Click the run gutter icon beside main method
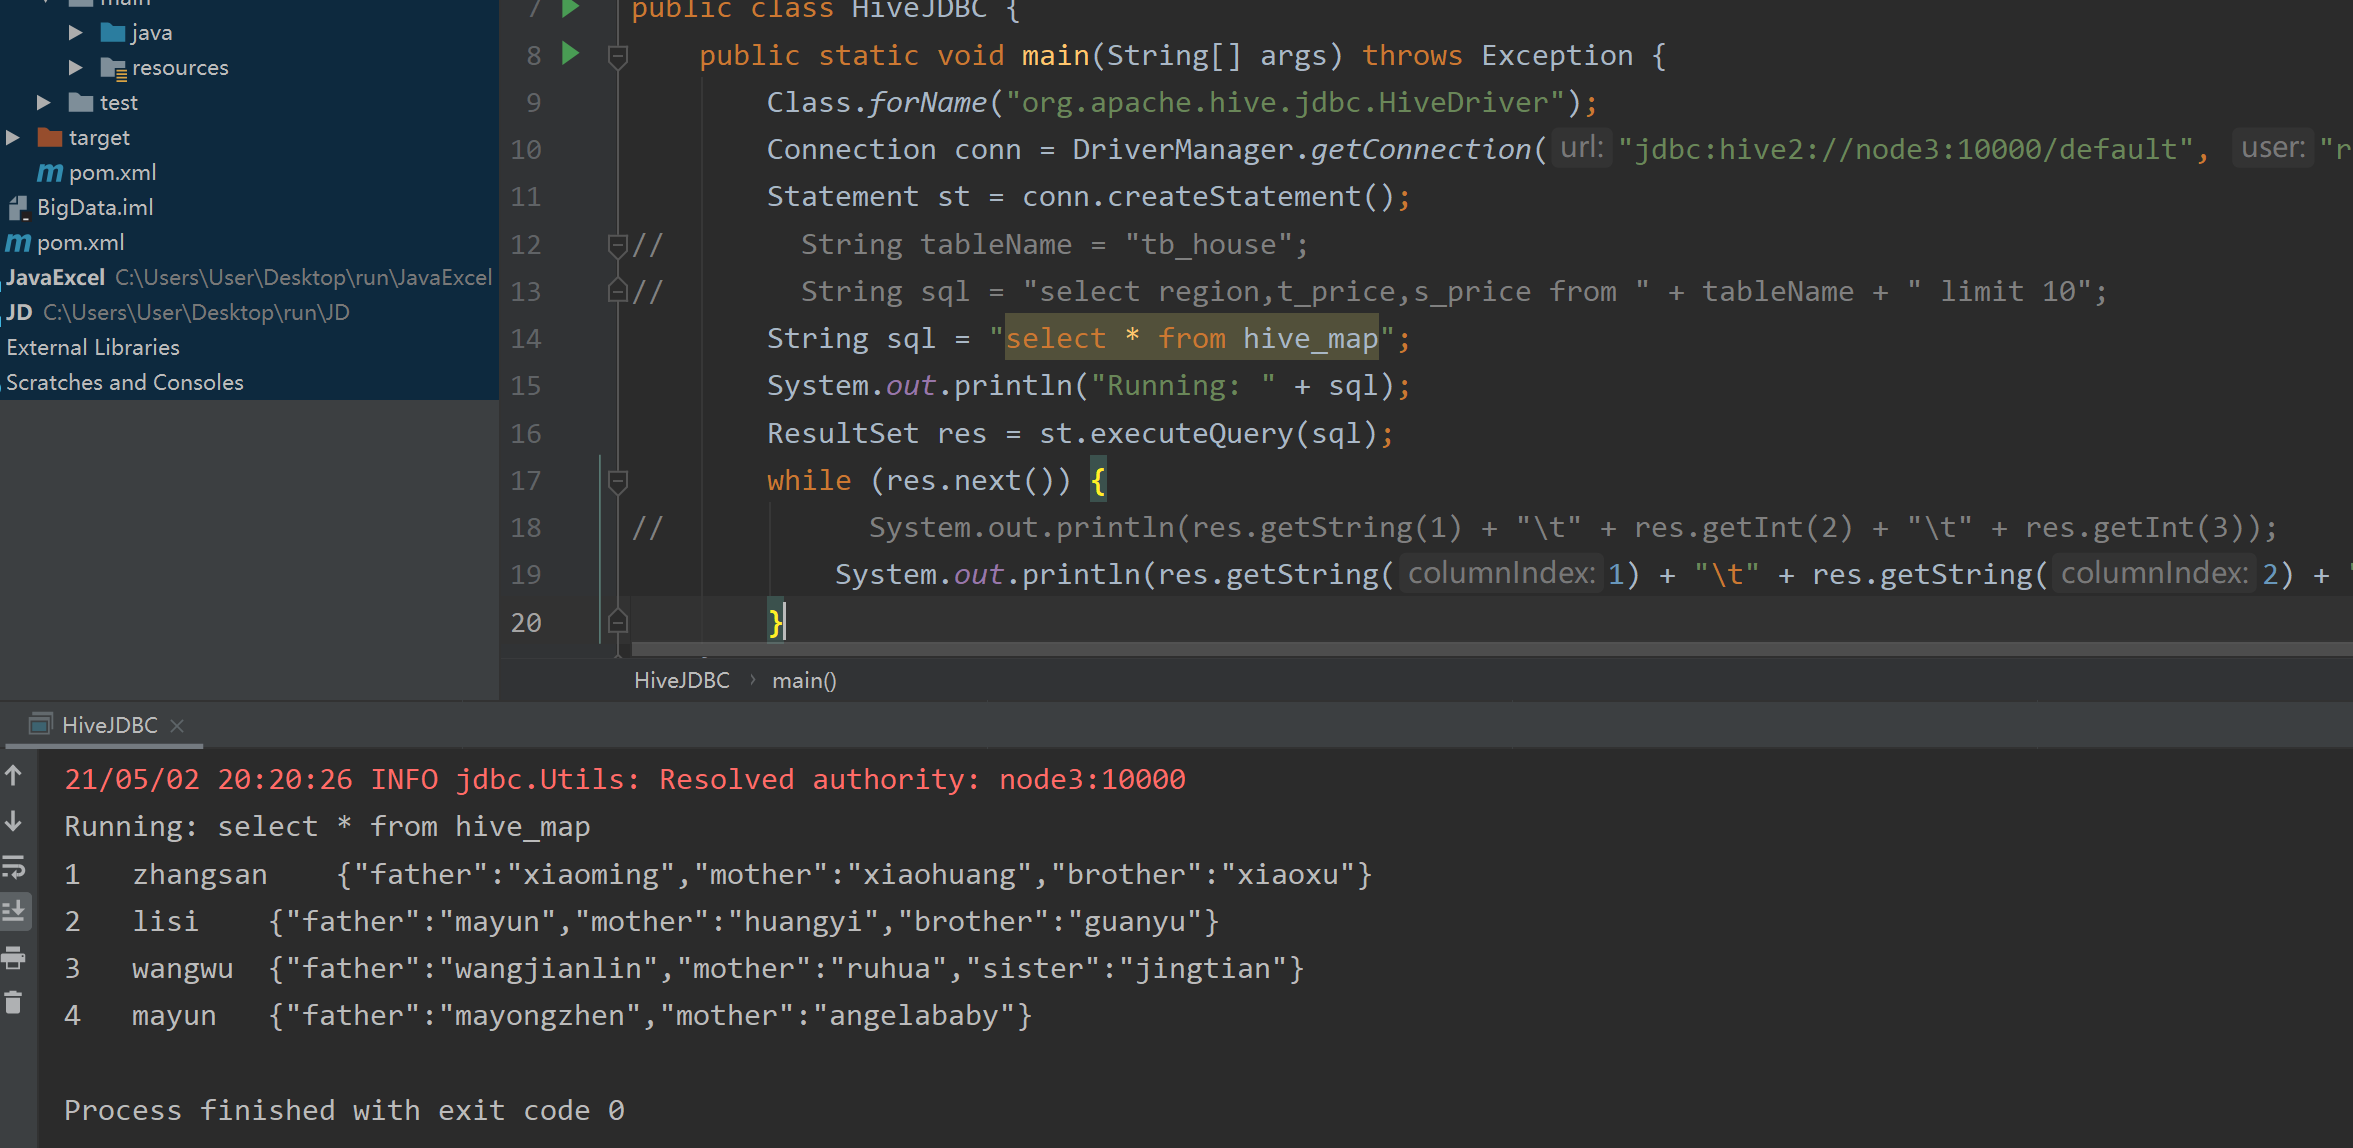Image resolution: width=2353 pixels, height=1148 pixels. pos(570,54)
